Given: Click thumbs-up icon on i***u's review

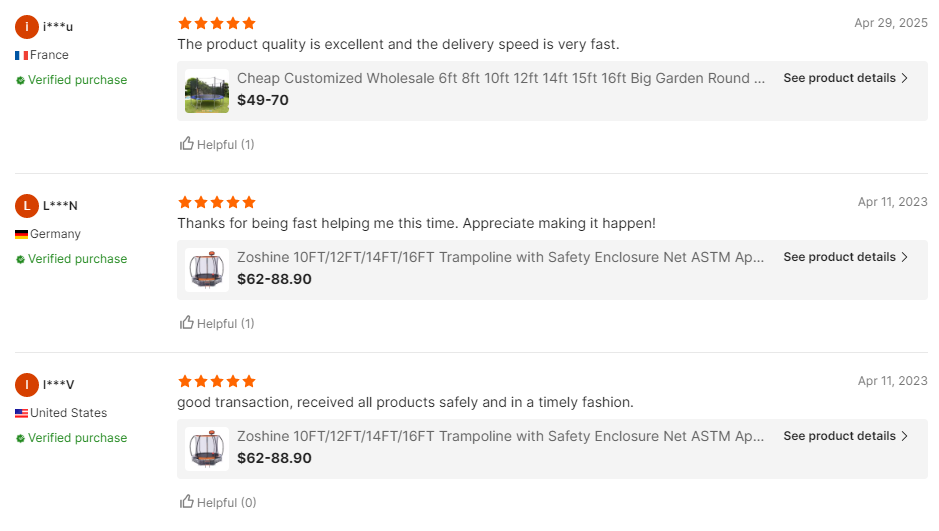Looking at the screenshot, I should (x=187, y=144).
